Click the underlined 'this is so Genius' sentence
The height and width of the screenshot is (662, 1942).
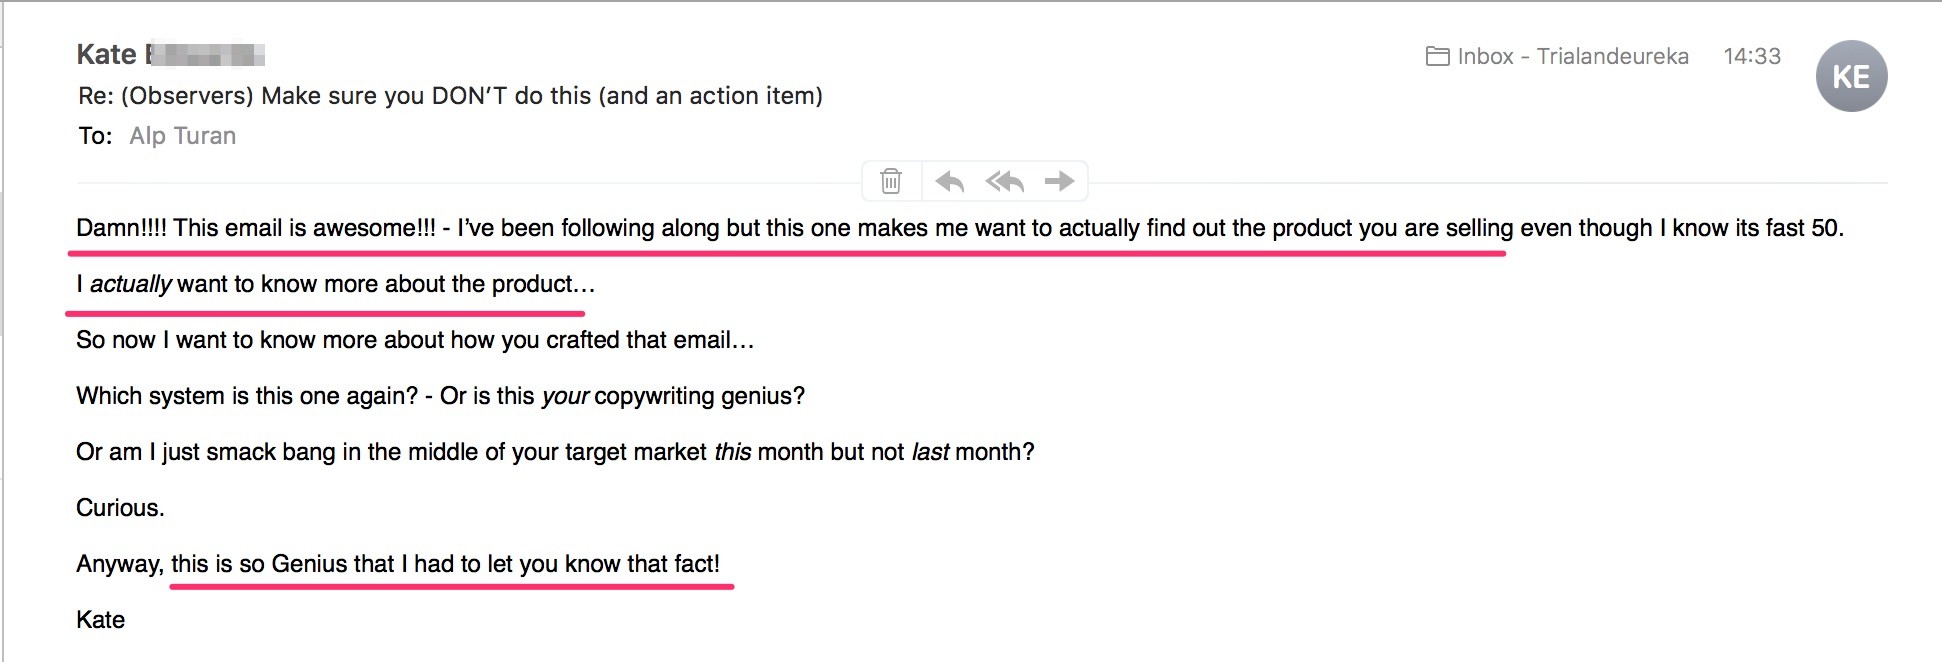point(445,564)
